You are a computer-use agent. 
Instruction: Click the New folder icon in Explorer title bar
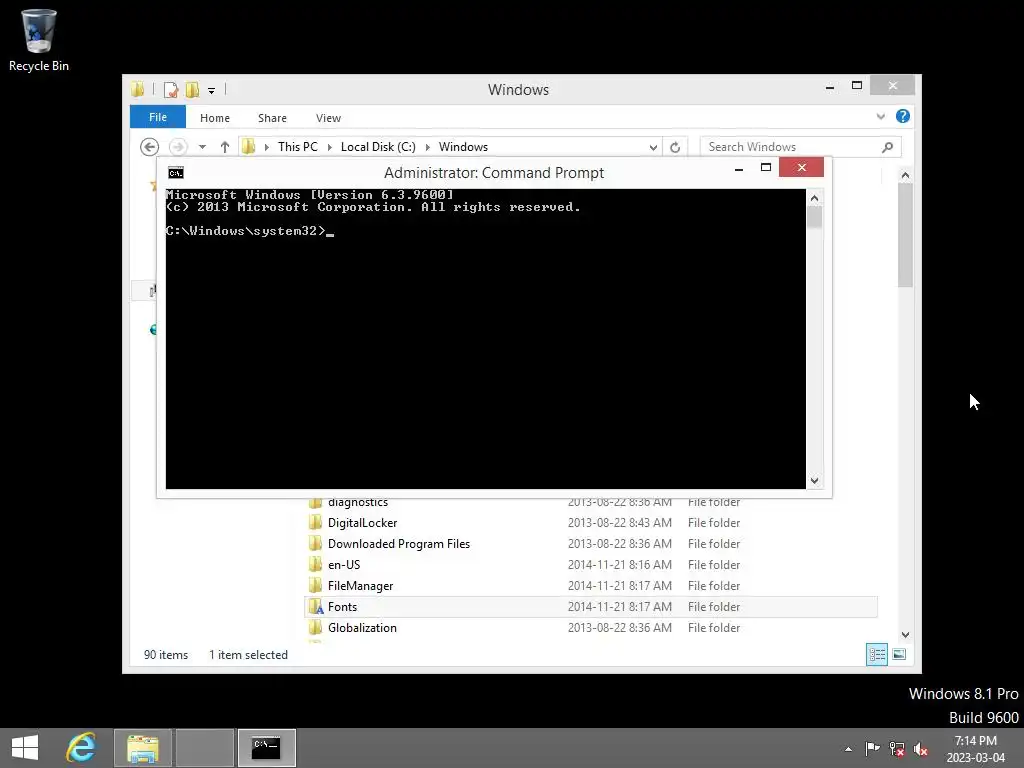tap(193, 90)
